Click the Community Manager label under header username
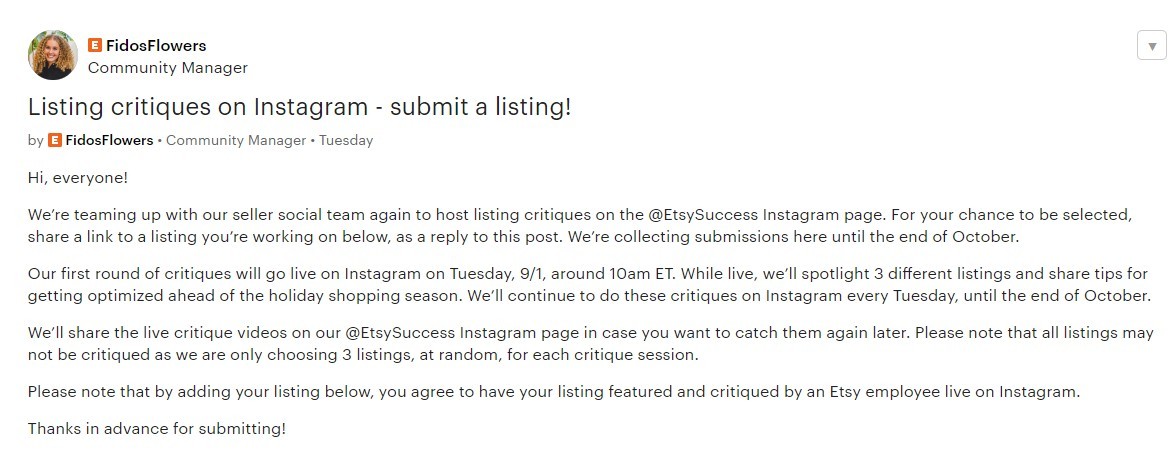This screenshot has width=1173, height=456. (x=167, y=68)
